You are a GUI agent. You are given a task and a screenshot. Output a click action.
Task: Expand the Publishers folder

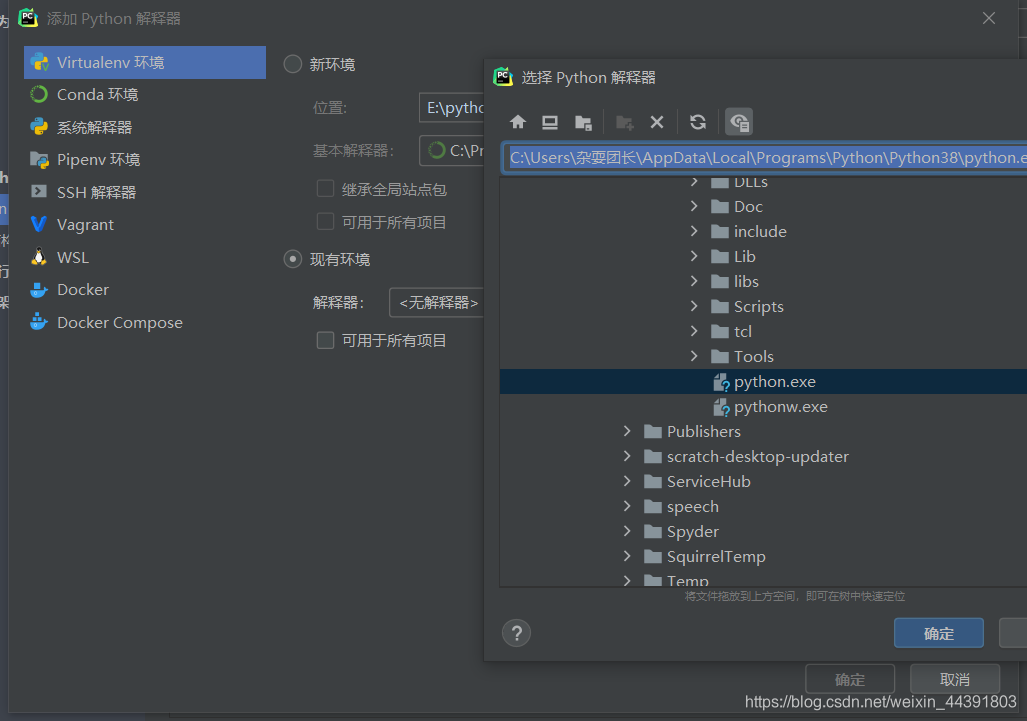tap(627, 431)
